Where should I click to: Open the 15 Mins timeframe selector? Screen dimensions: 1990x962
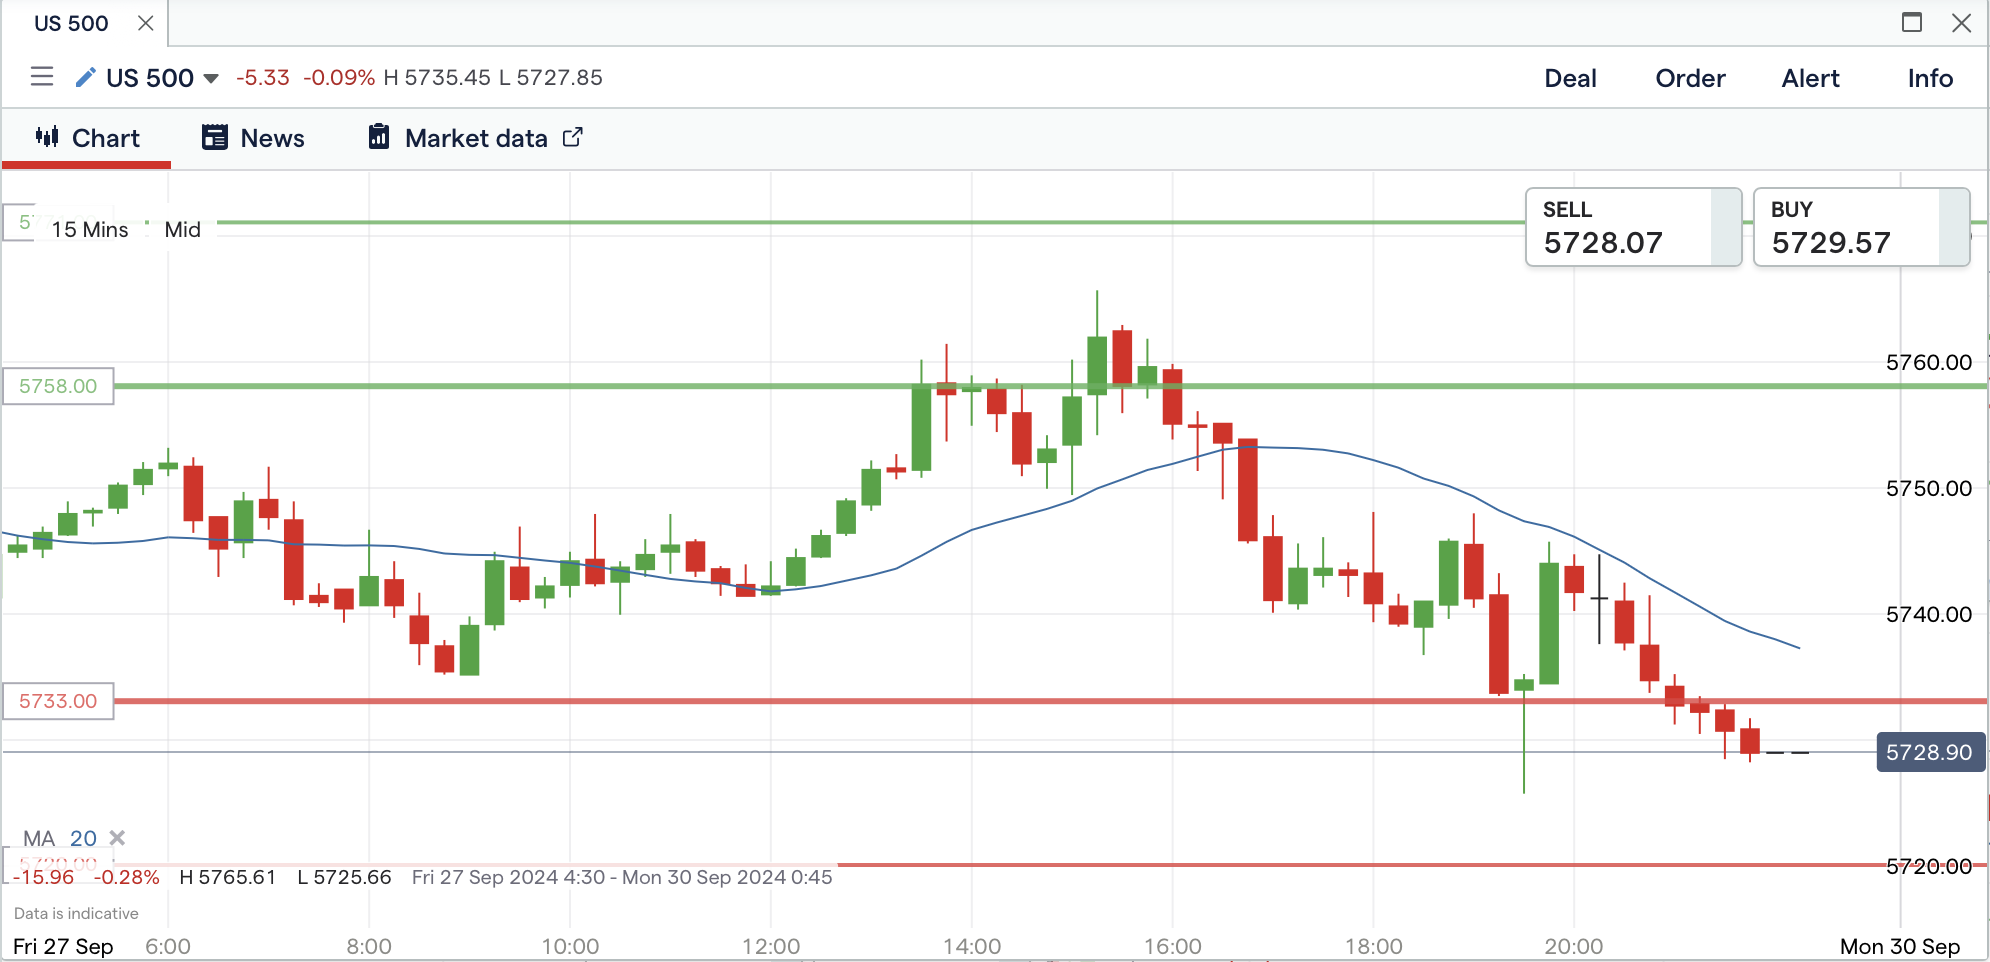click(x=90, y=229)
